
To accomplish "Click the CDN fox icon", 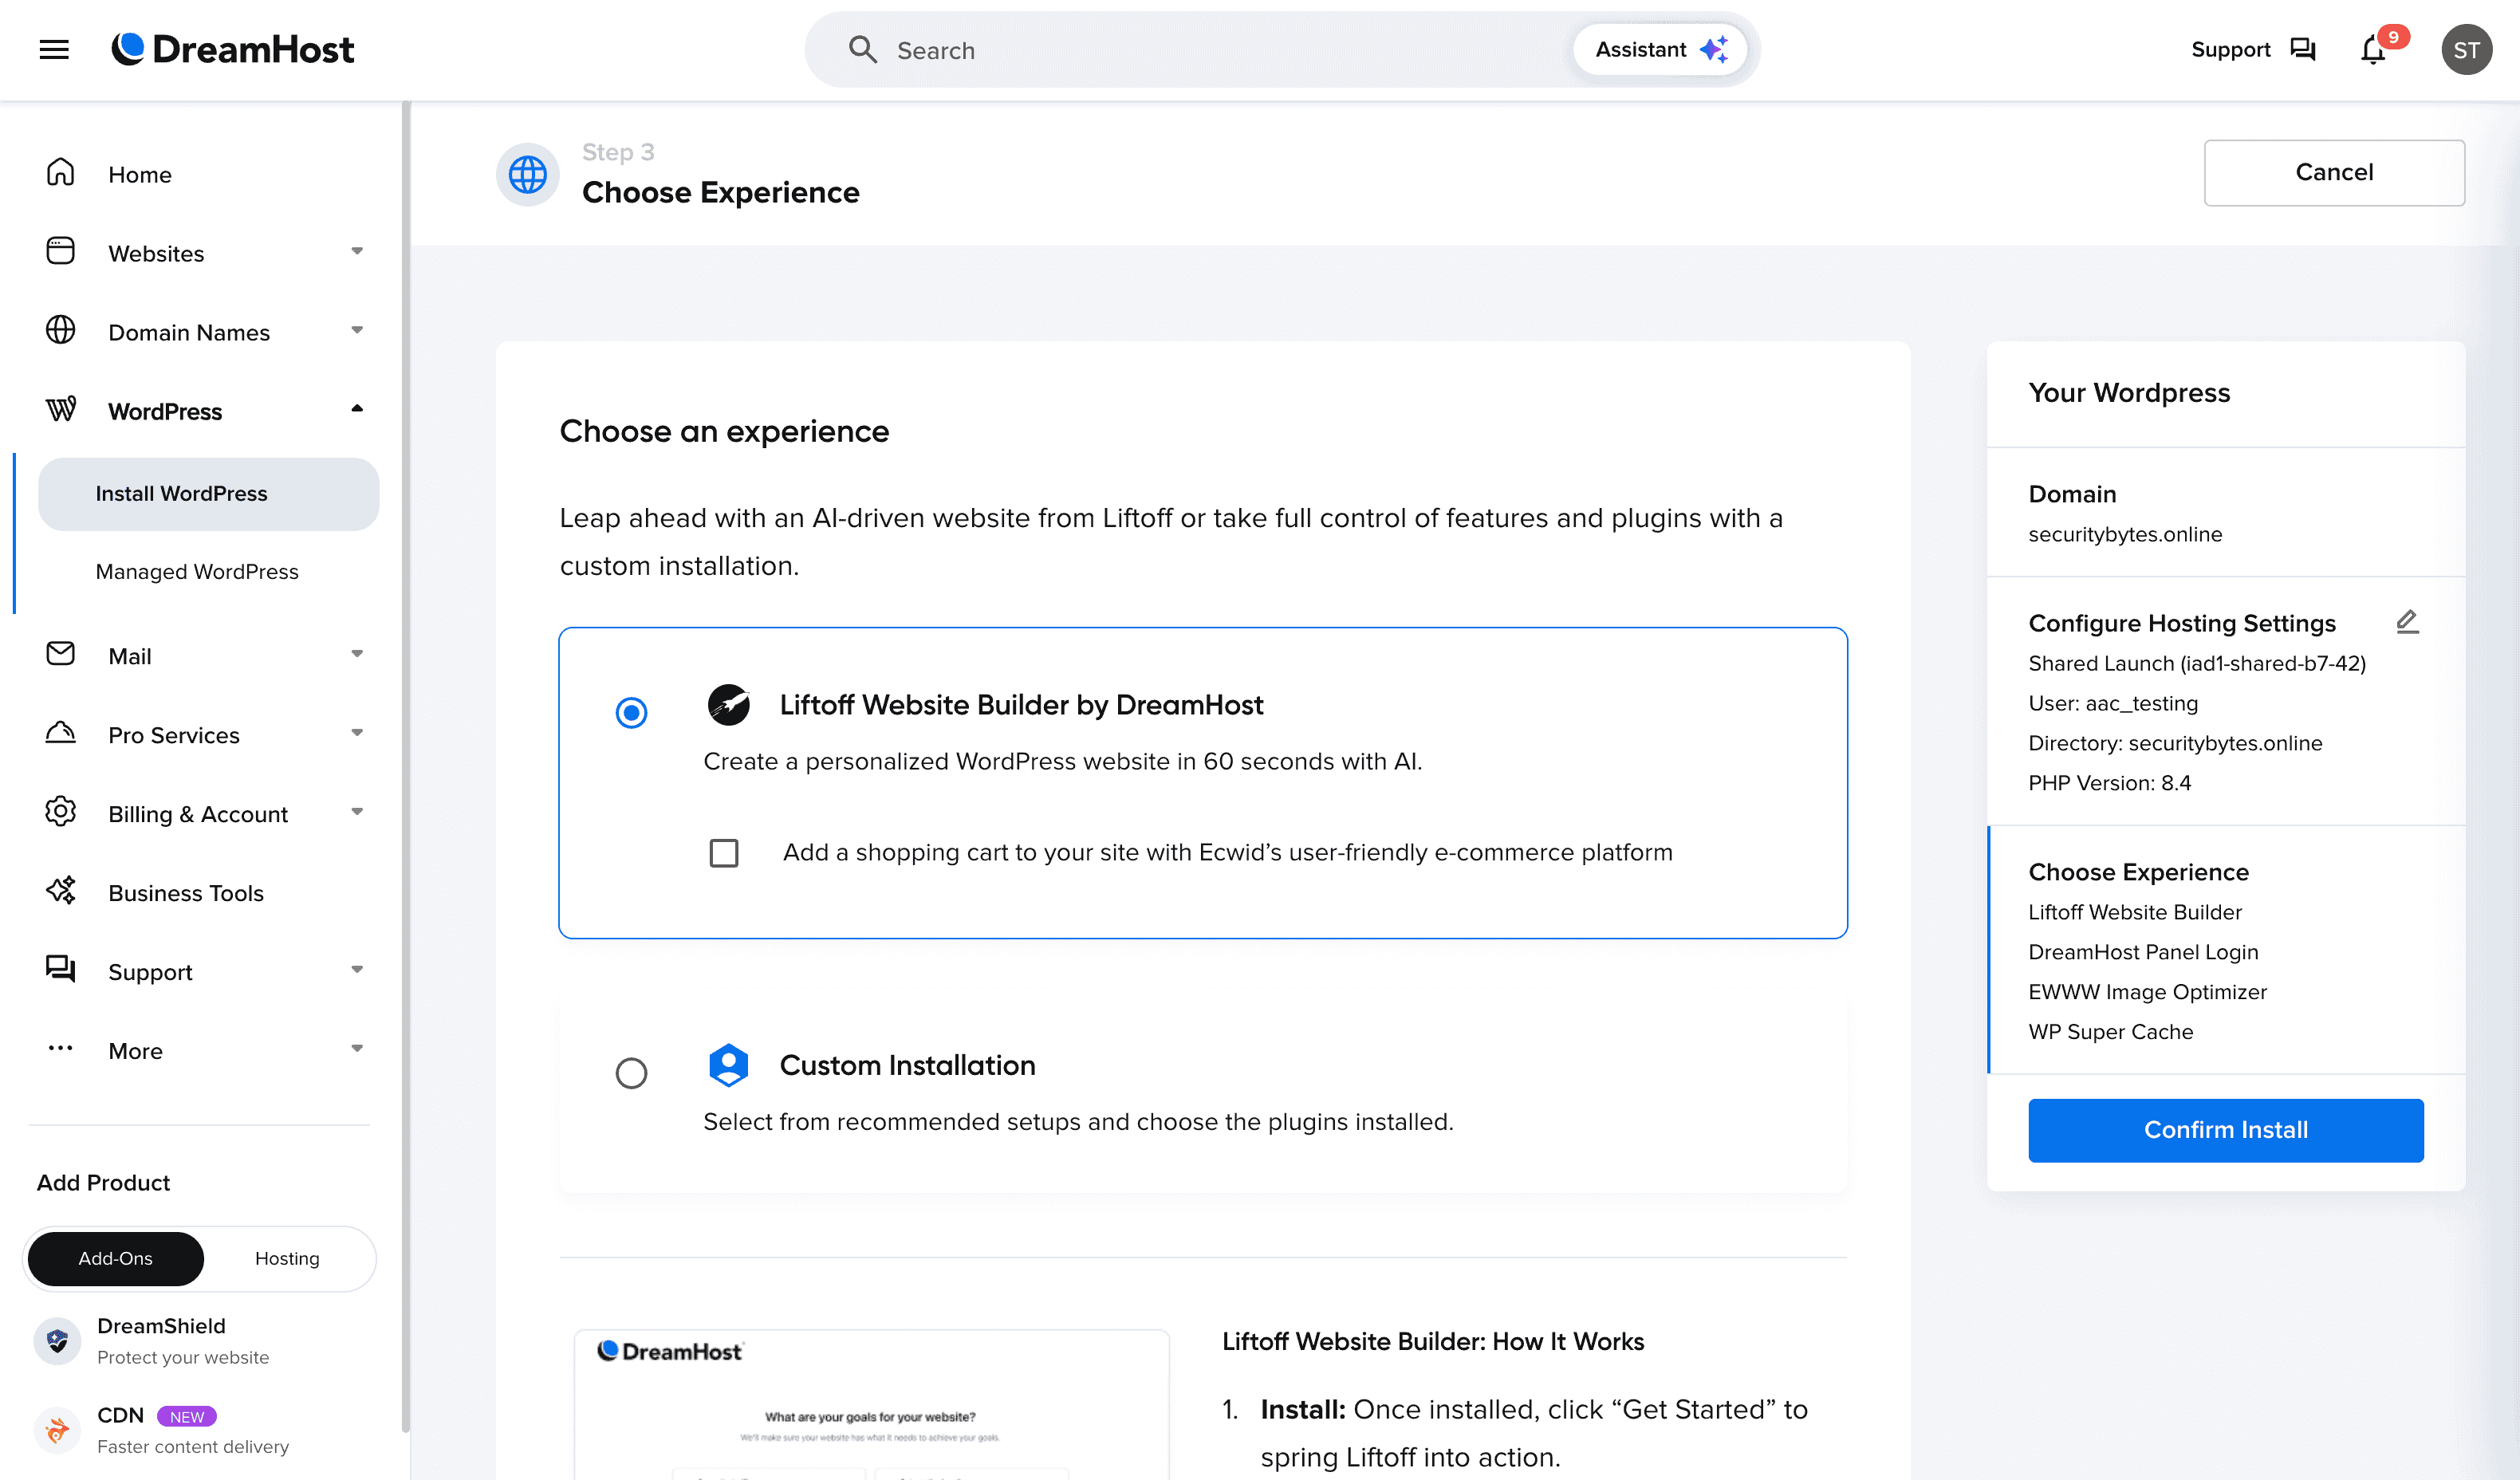I will [57, 1429].
